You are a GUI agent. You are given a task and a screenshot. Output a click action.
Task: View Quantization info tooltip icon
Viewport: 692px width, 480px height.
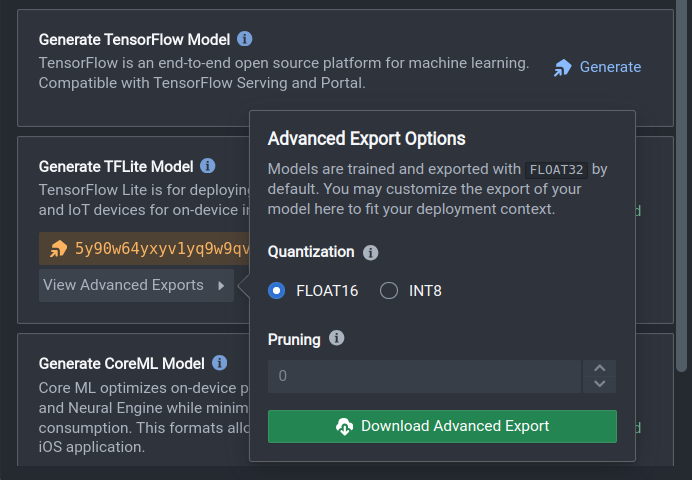pos(370,252)
